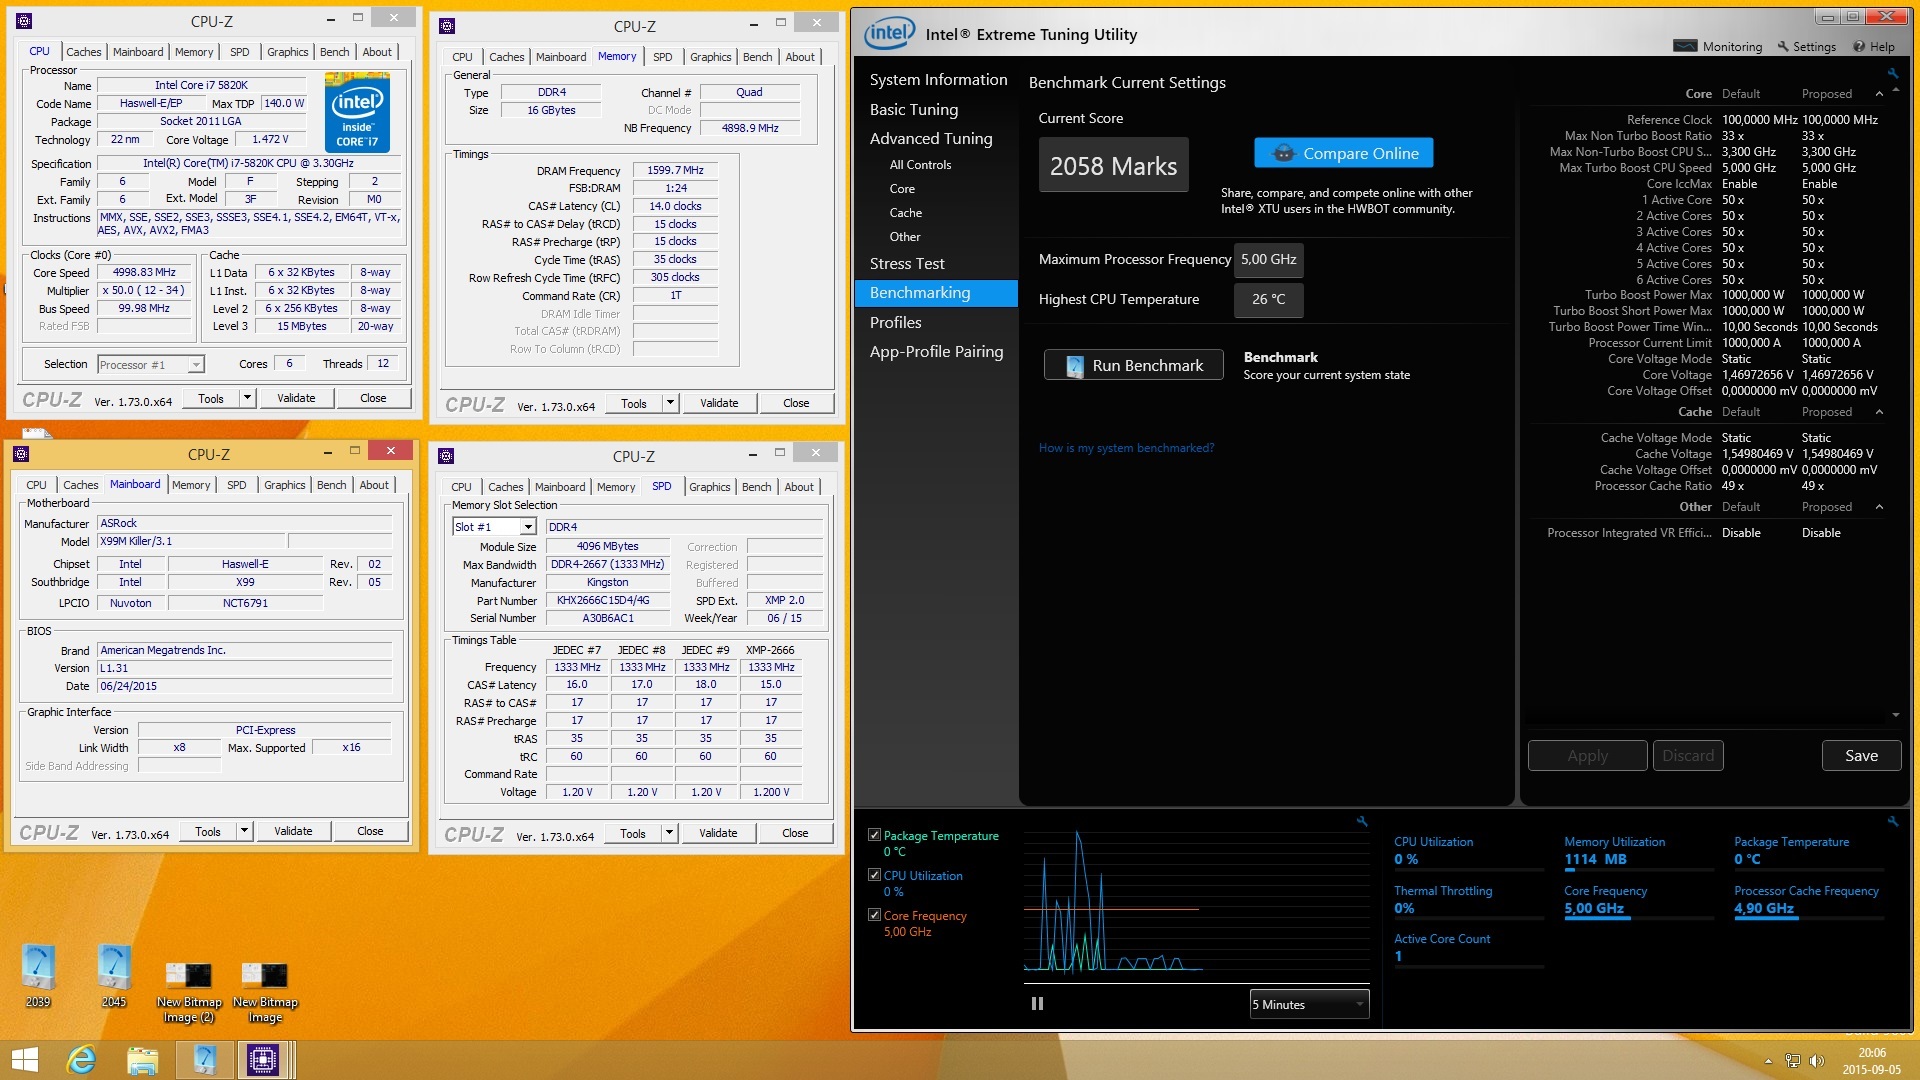
Task: Open the Windows Start button
Action: click(x=24, y=1060)
